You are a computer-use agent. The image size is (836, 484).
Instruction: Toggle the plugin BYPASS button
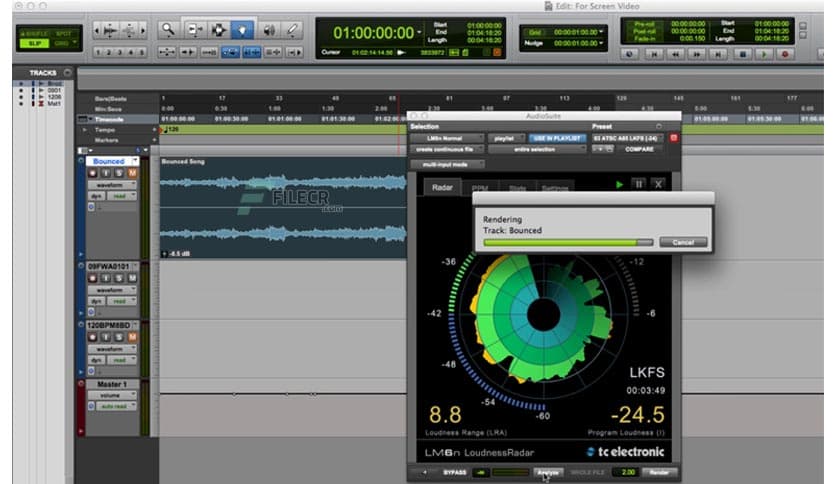pos(453,471)
